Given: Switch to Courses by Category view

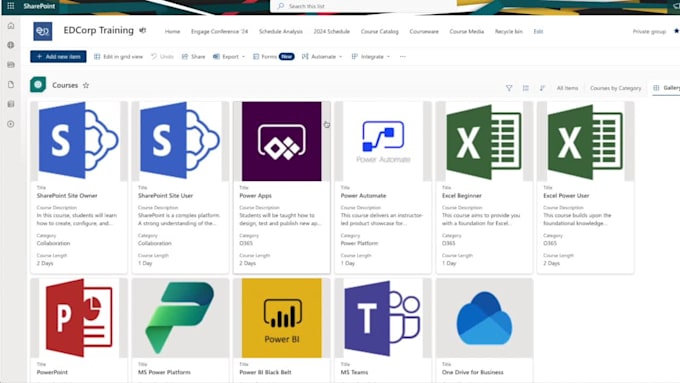Looking at the screenshot, I should 615,88.
